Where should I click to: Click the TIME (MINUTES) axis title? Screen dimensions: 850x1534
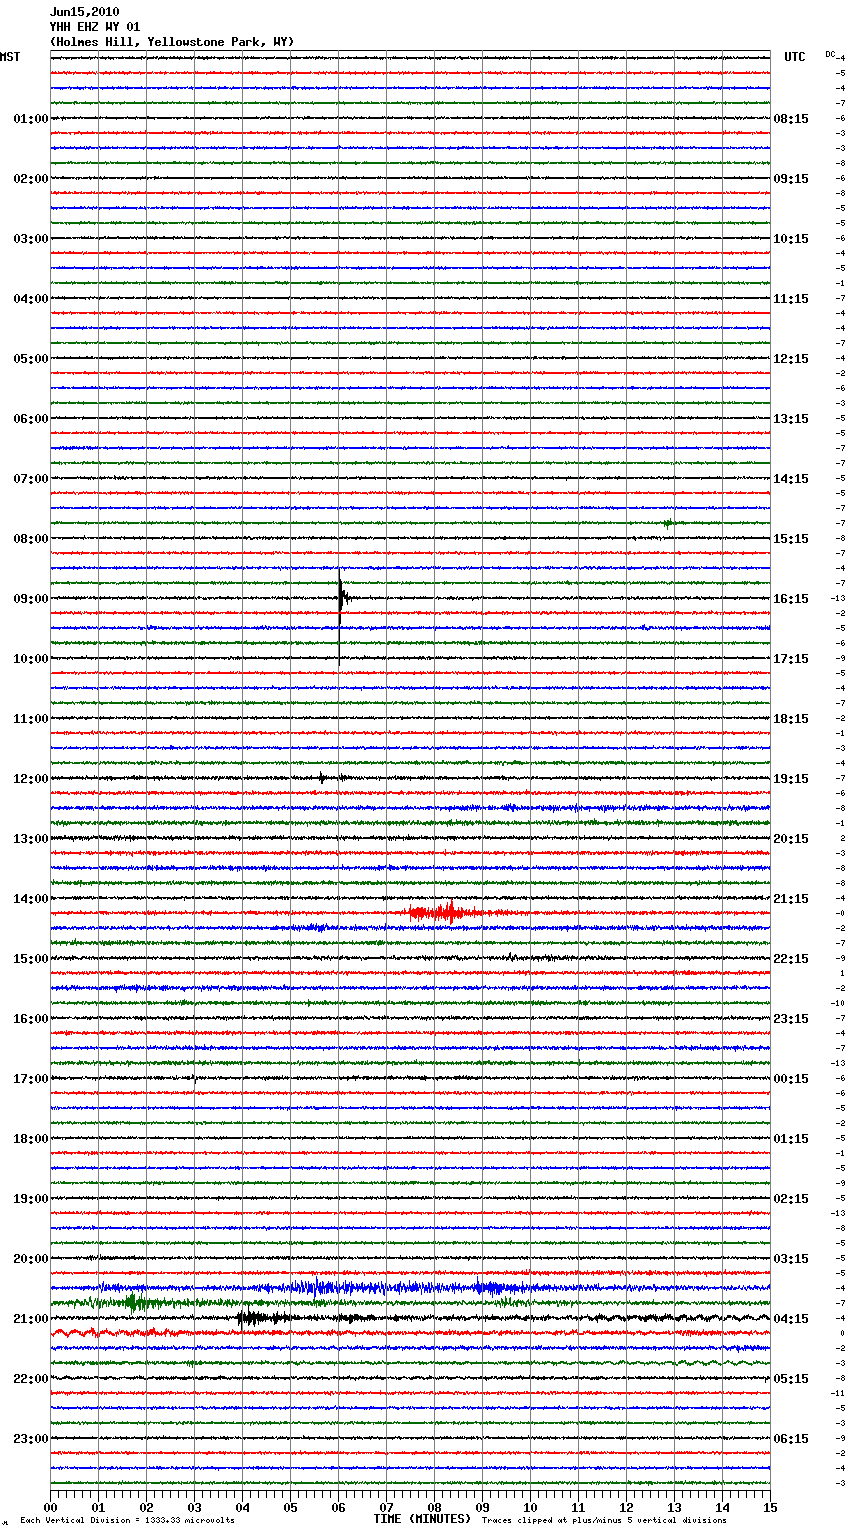[x=422, y=1519]
